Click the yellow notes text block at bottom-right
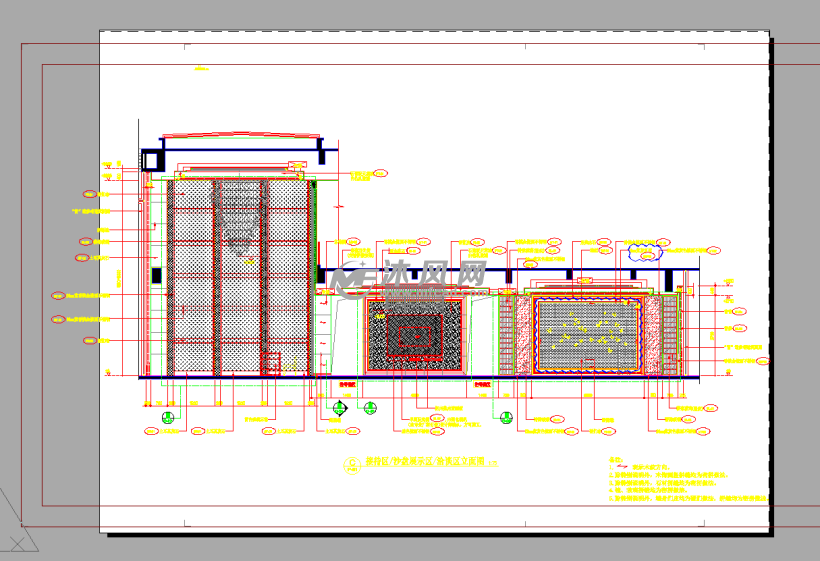Viewport: 820px width, 561px height. [x=685, y=482]
